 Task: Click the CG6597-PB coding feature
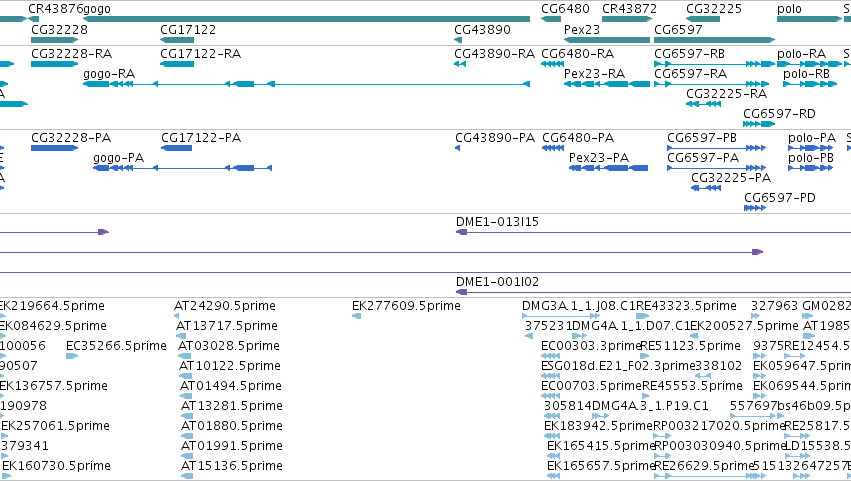pos(716,148)
